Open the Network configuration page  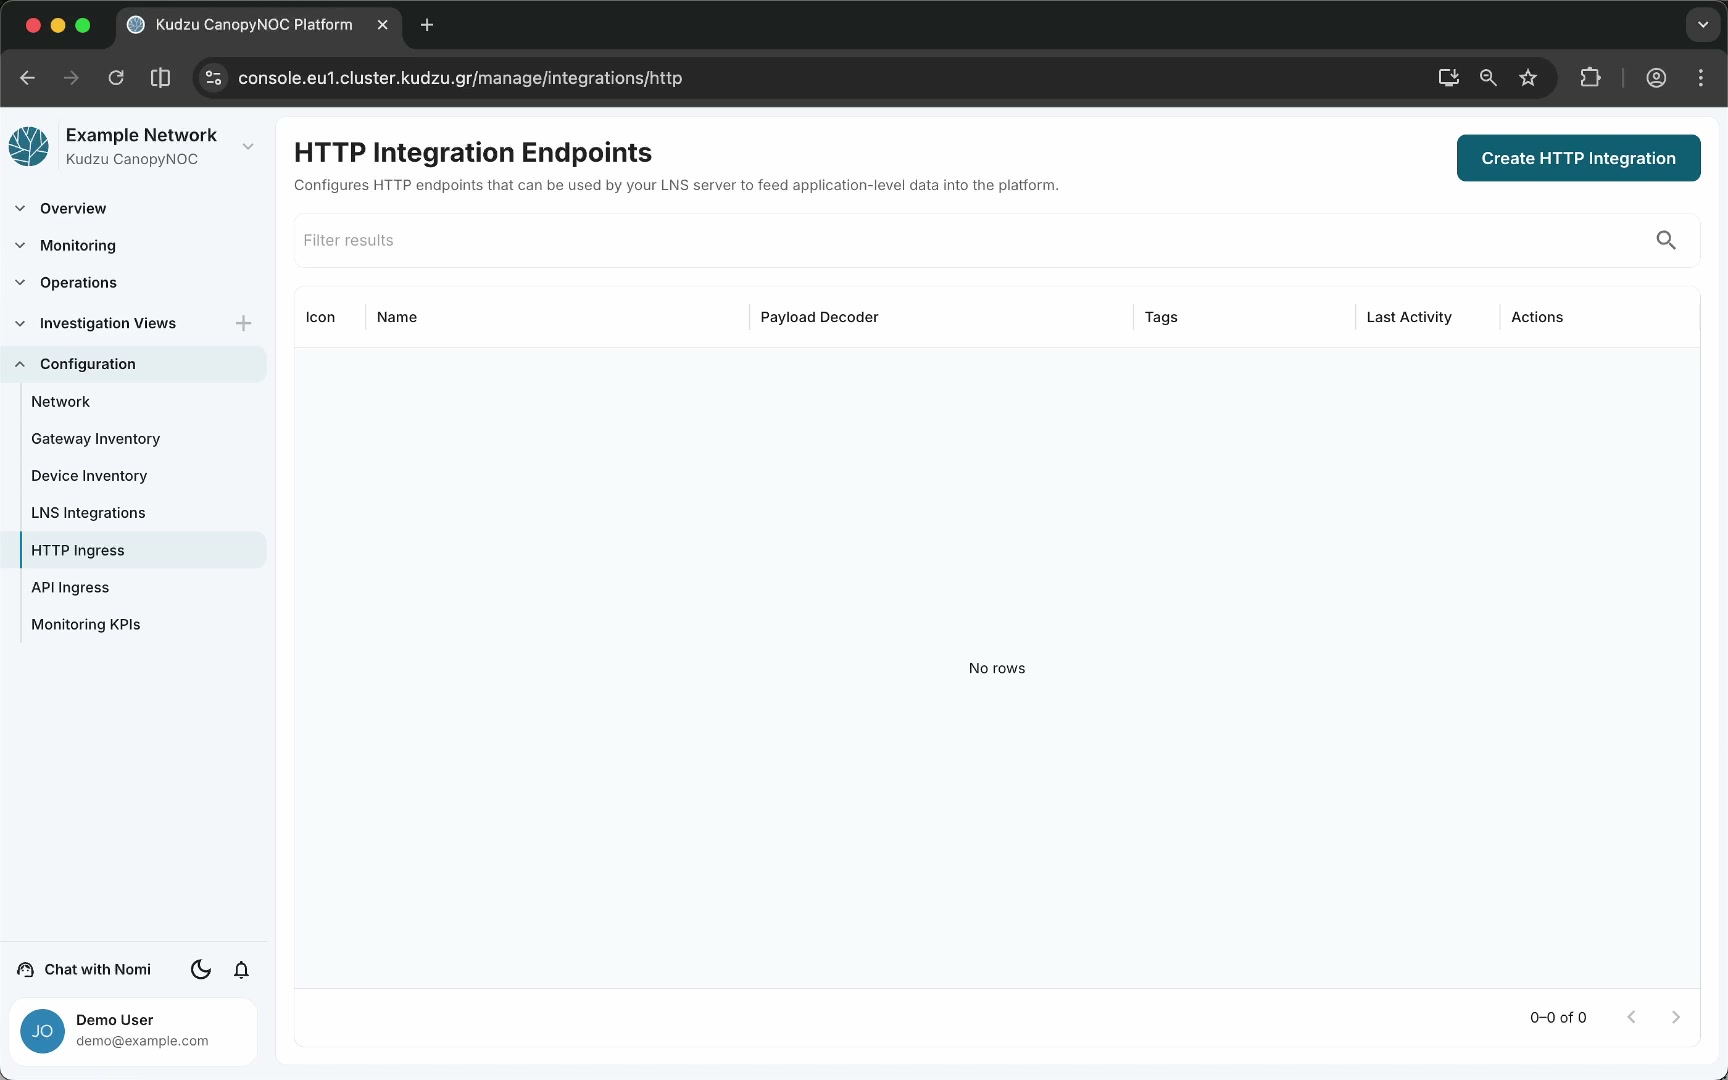[60, 401]
